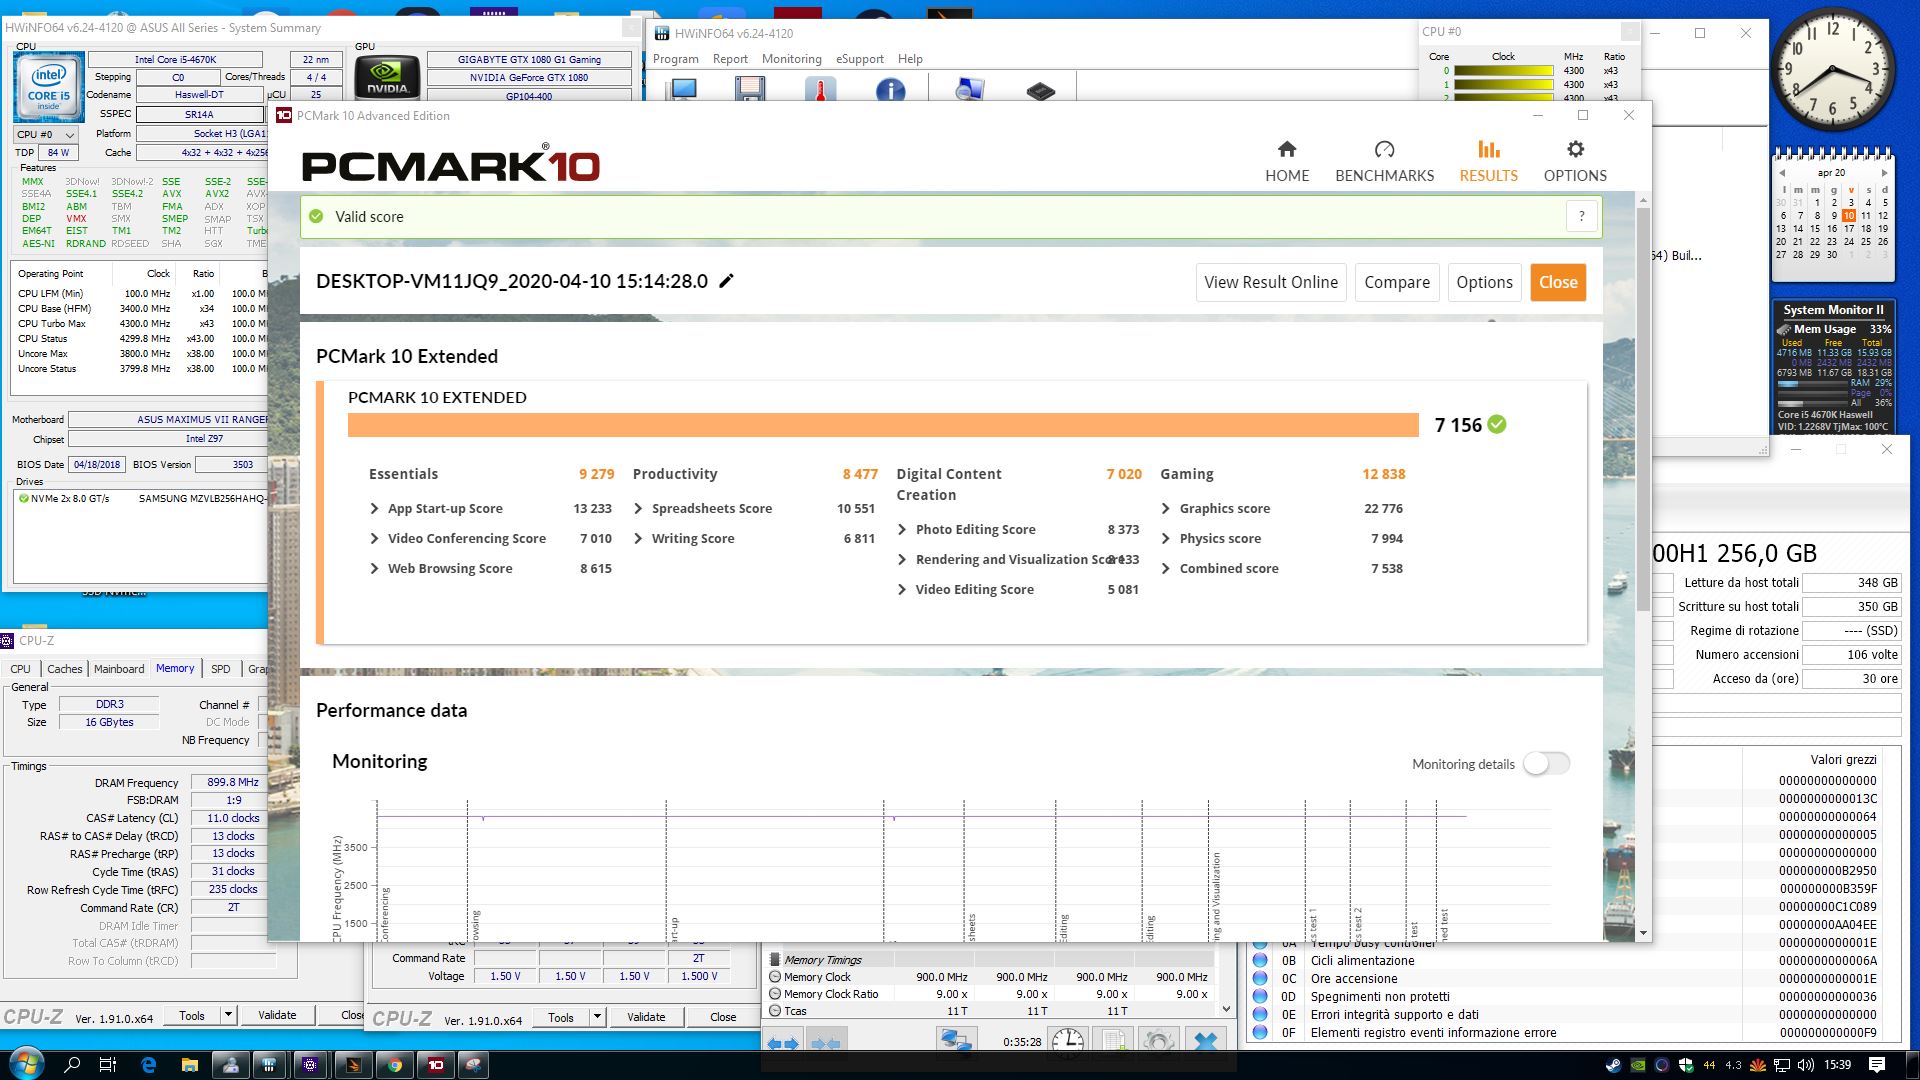The height and width of the screenshot is (1080, 1920).
Task: Edit the result name with the pencil icon
Action: [727, 281]
